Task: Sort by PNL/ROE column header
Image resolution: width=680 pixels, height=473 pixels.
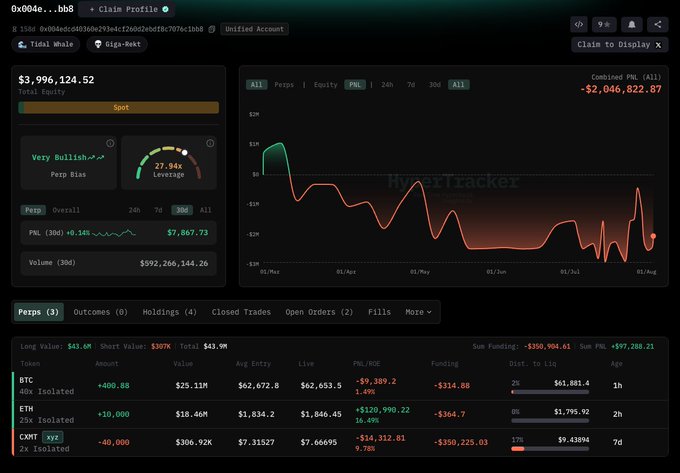Action: (366, 364)
